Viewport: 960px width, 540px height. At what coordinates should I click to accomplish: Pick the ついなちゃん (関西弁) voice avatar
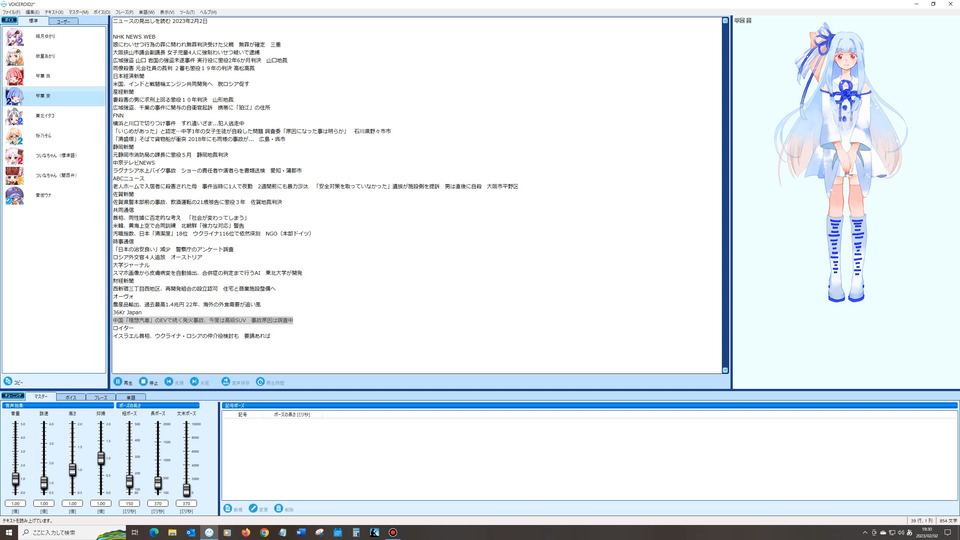coord(15,176)
